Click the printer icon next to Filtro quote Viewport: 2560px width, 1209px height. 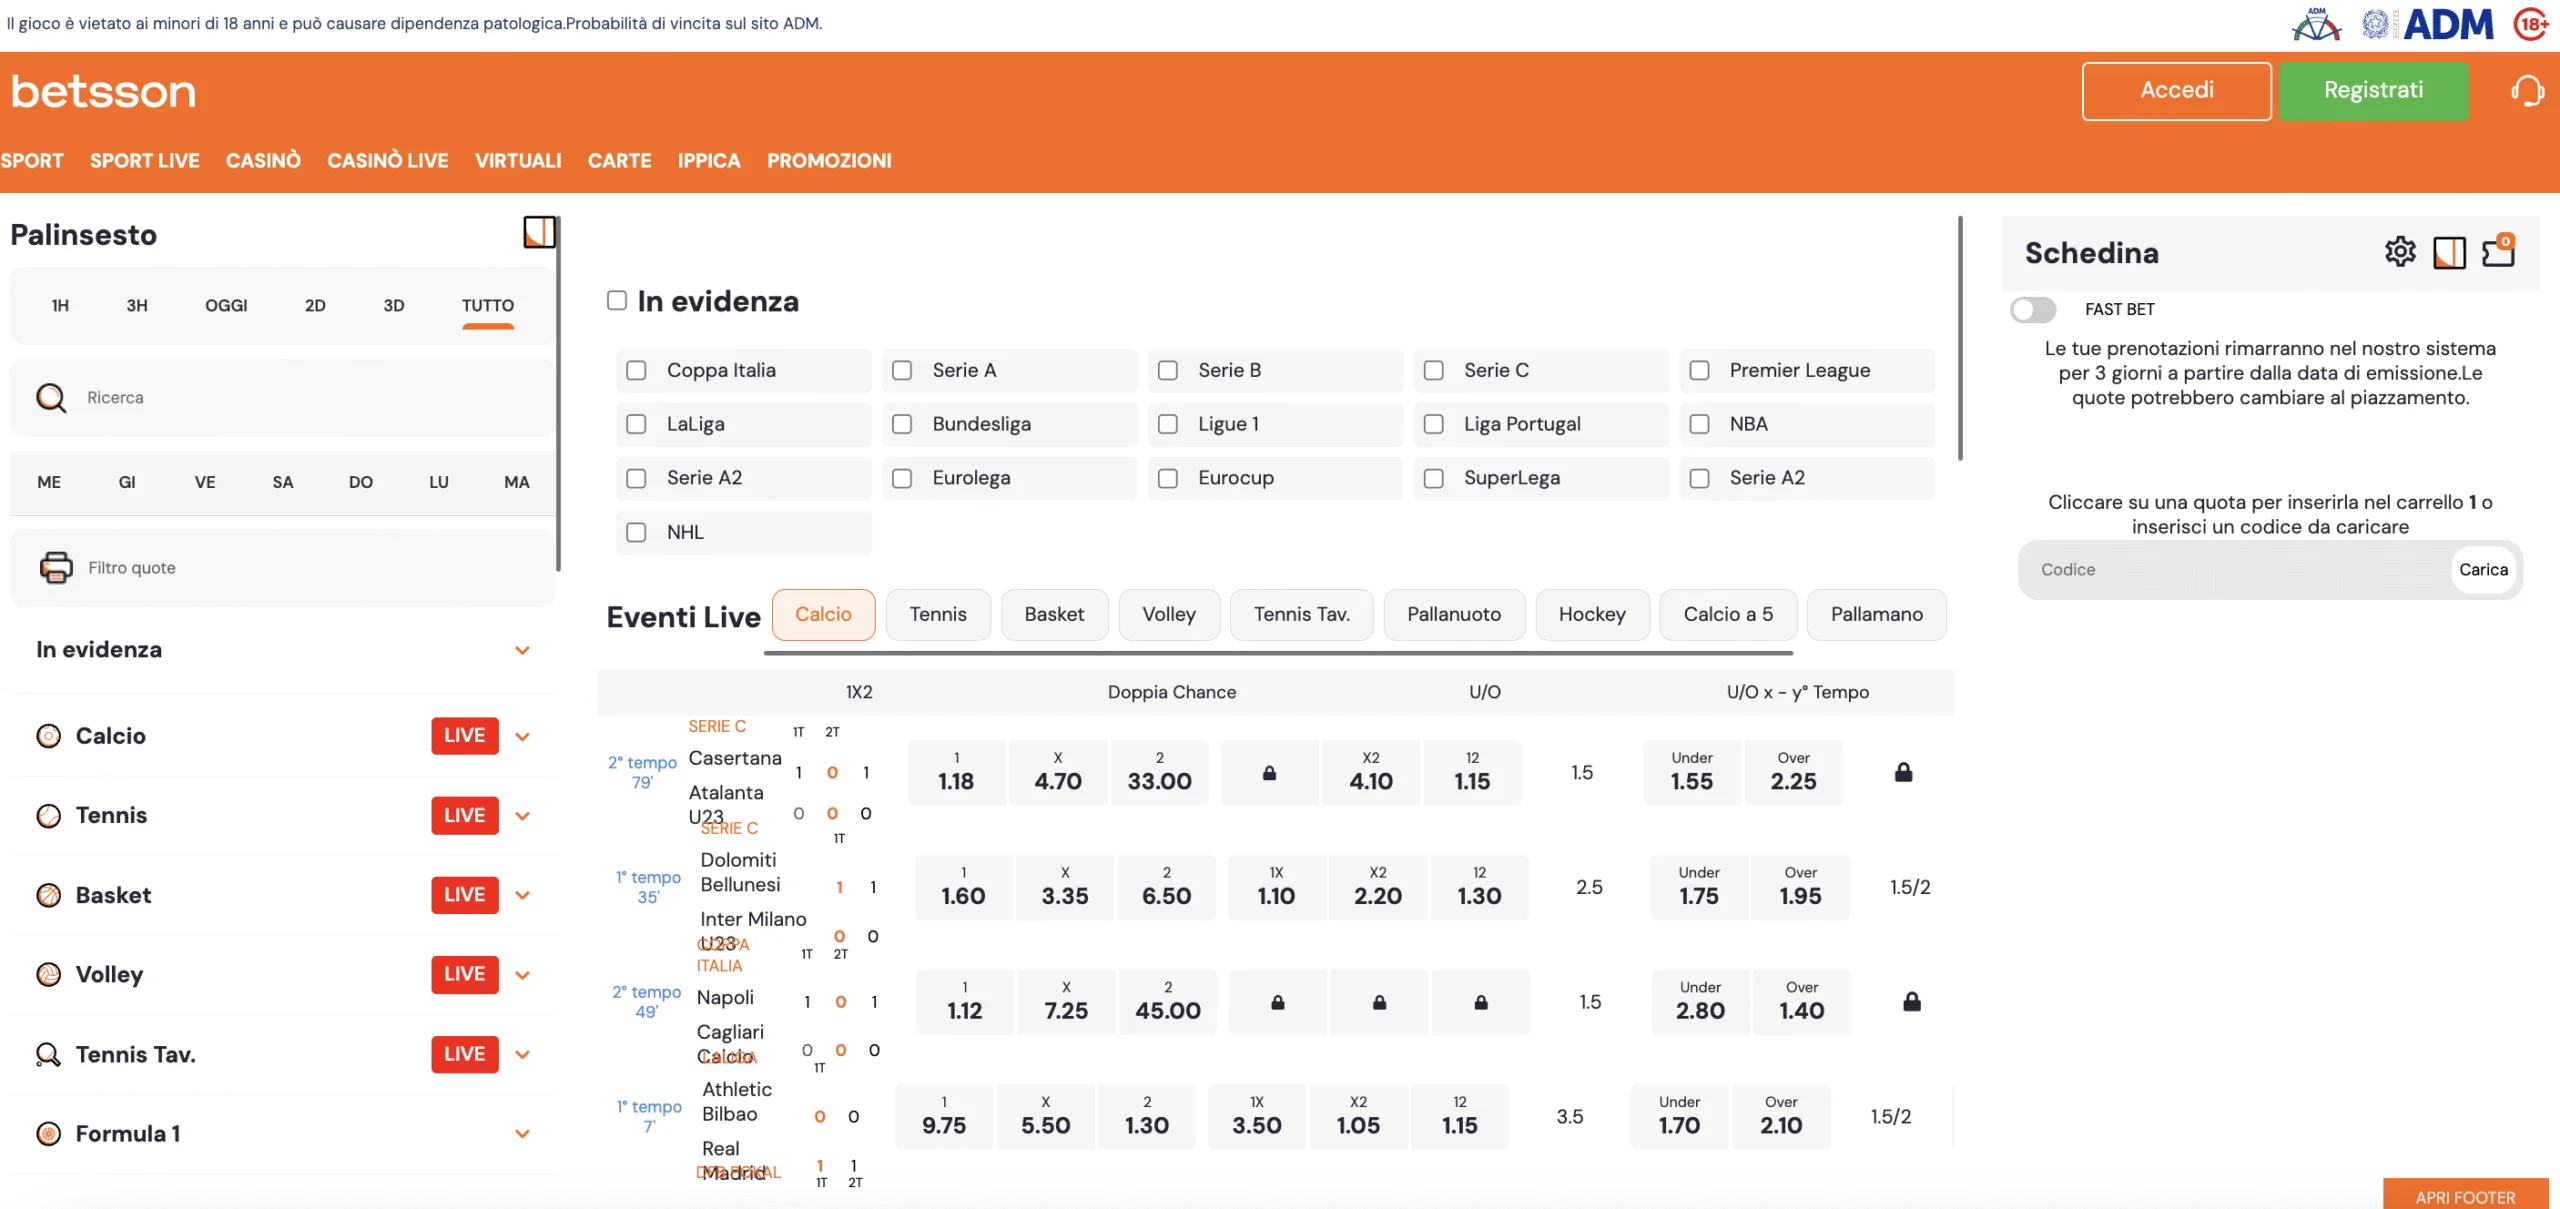[x=55, y=567]
